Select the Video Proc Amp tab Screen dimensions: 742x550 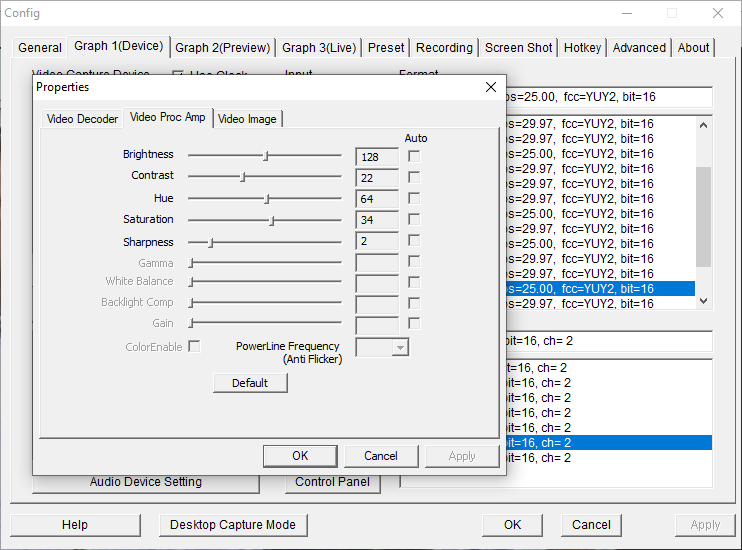(x=168, y=117)
